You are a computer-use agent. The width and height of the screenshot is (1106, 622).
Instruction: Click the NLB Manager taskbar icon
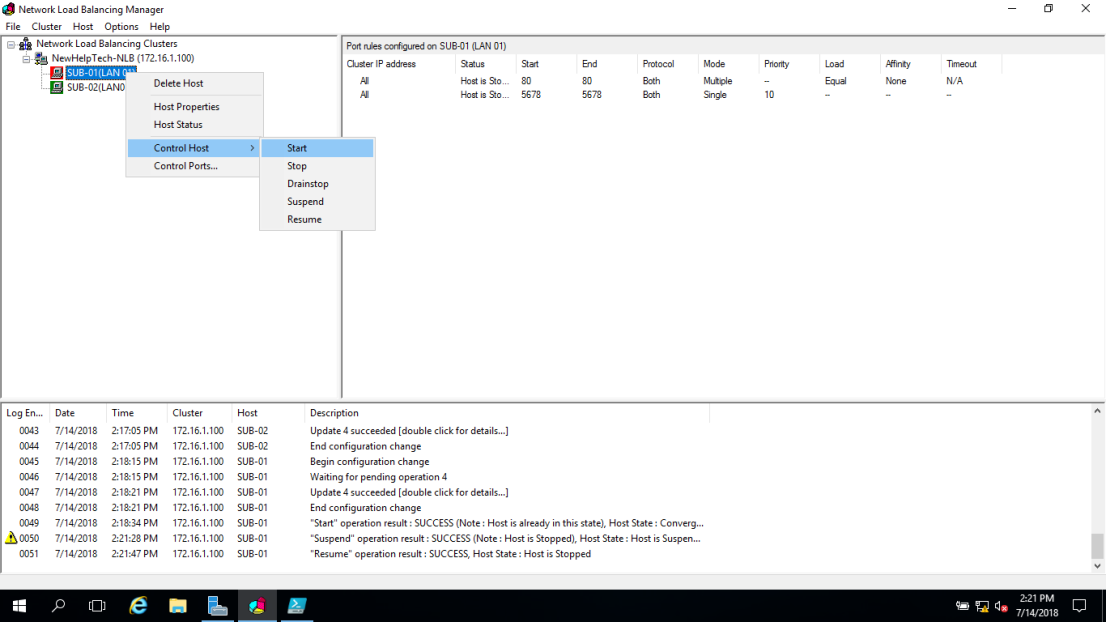click(257, 606)
